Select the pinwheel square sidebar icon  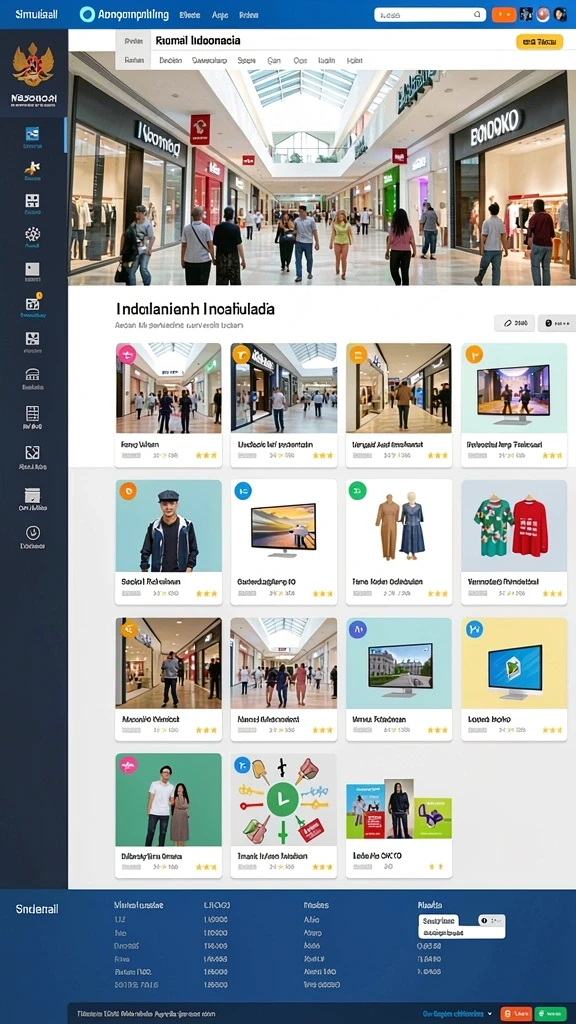tap(32, 338)
